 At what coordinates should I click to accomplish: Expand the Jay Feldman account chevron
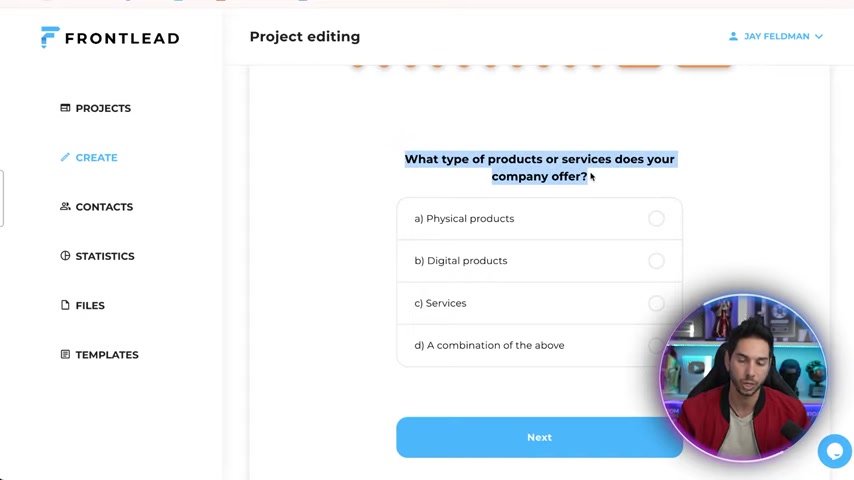[x=819, y=37]
